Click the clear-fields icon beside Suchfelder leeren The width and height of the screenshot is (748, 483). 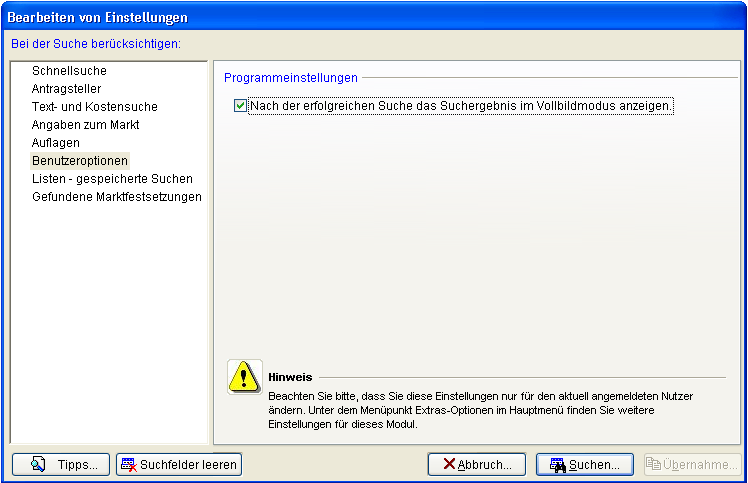[128, 464]
